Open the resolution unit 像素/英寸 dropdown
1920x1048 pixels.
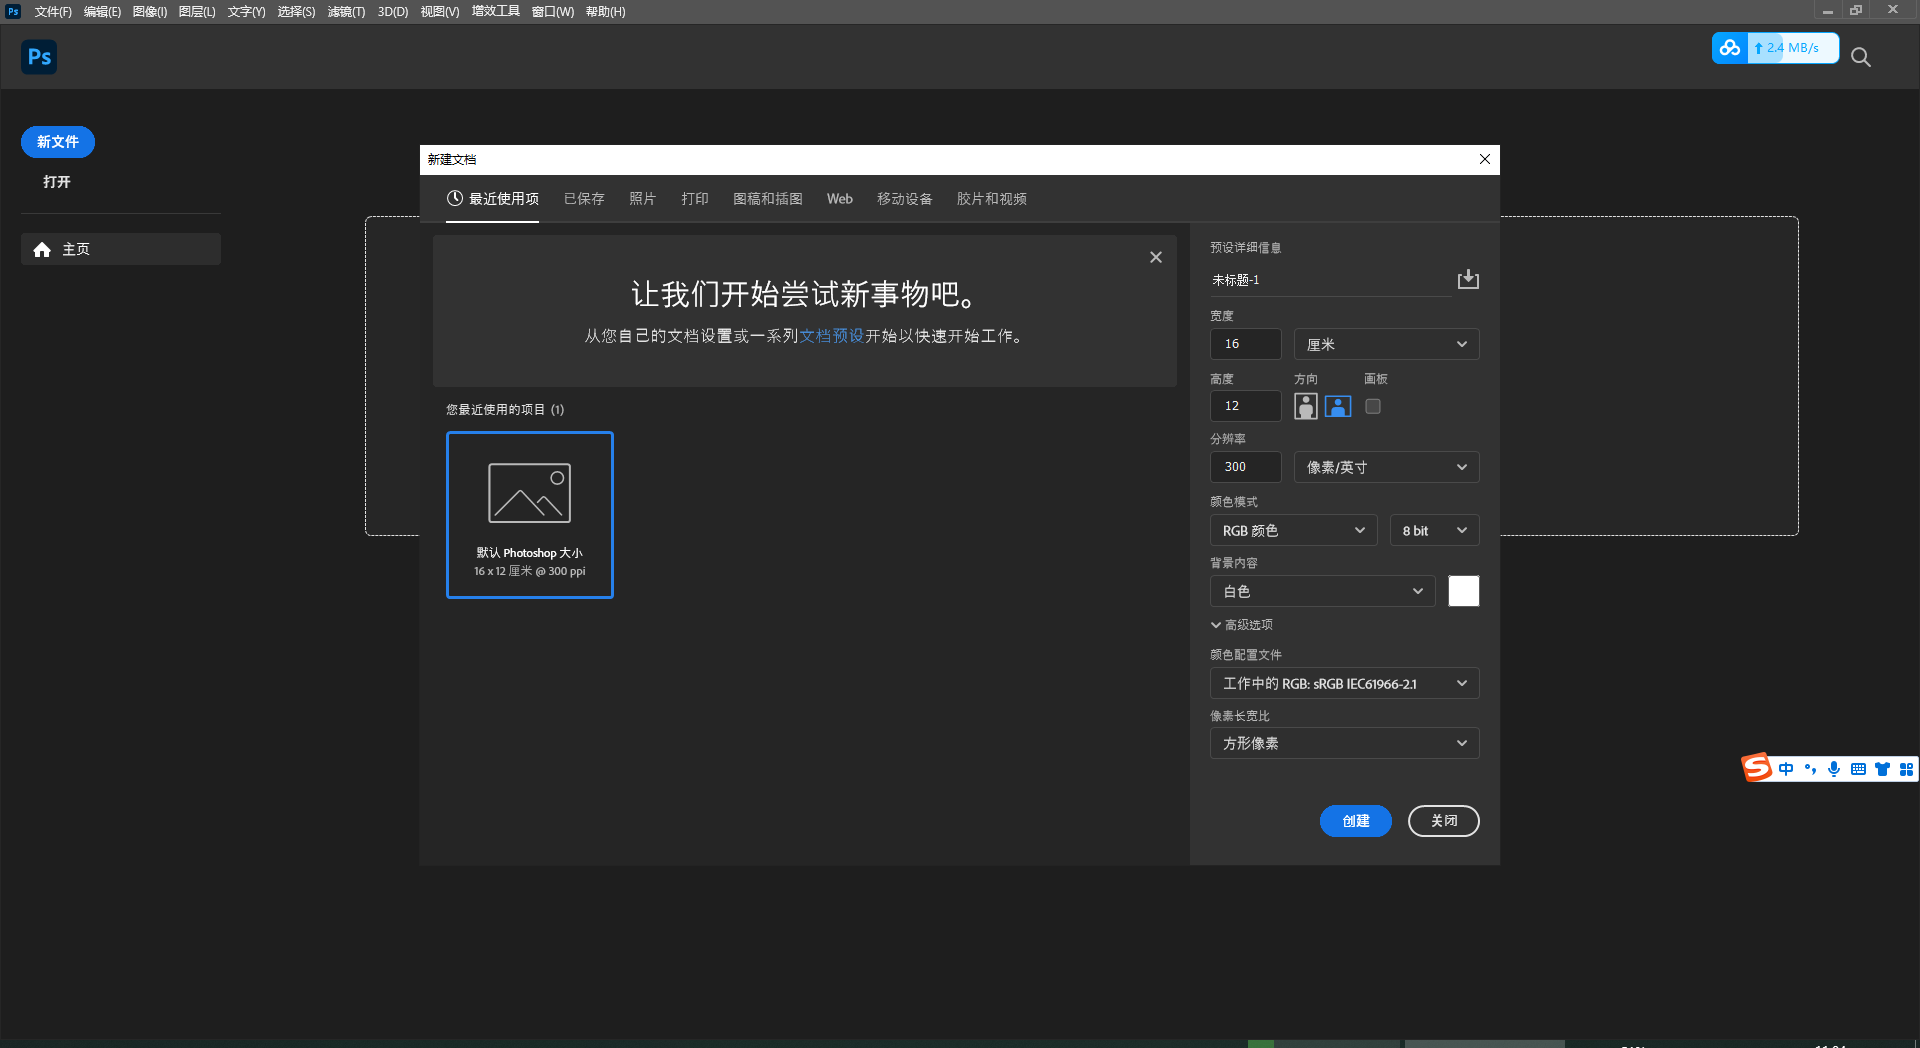(1386, 467)
